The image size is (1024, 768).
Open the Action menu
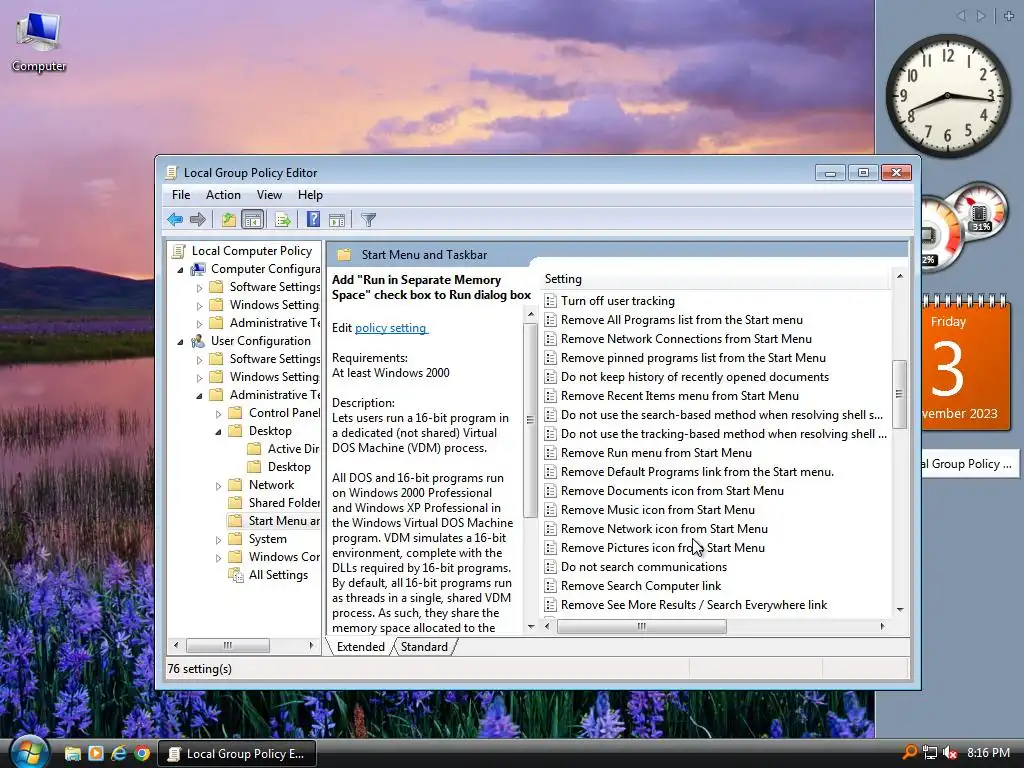click(x=223, y=195)
